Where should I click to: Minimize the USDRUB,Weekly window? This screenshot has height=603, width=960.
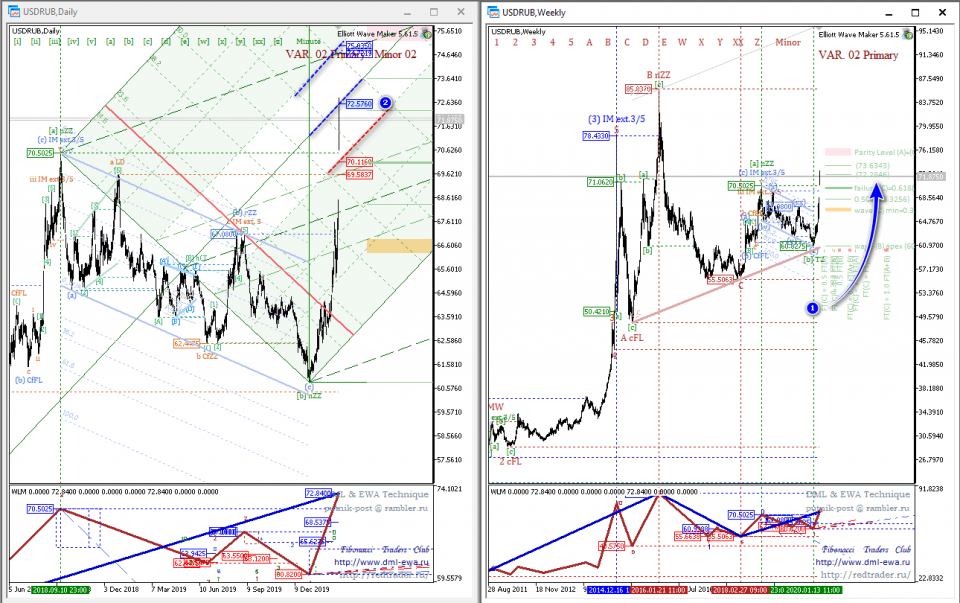889,13
